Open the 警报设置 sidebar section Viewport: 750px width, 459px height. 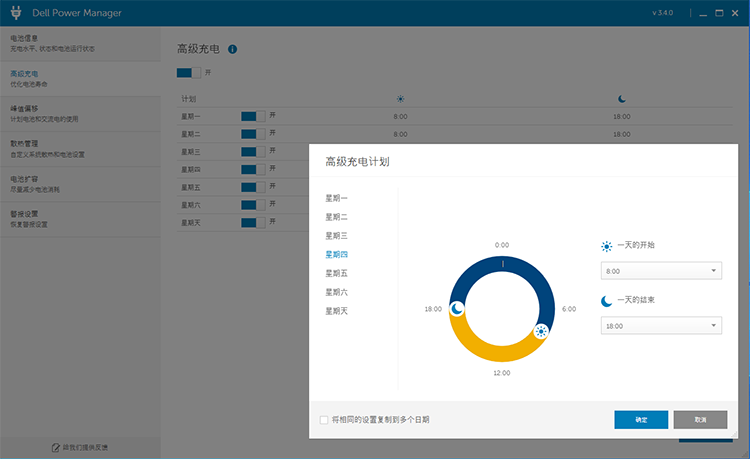coord(80,219)
